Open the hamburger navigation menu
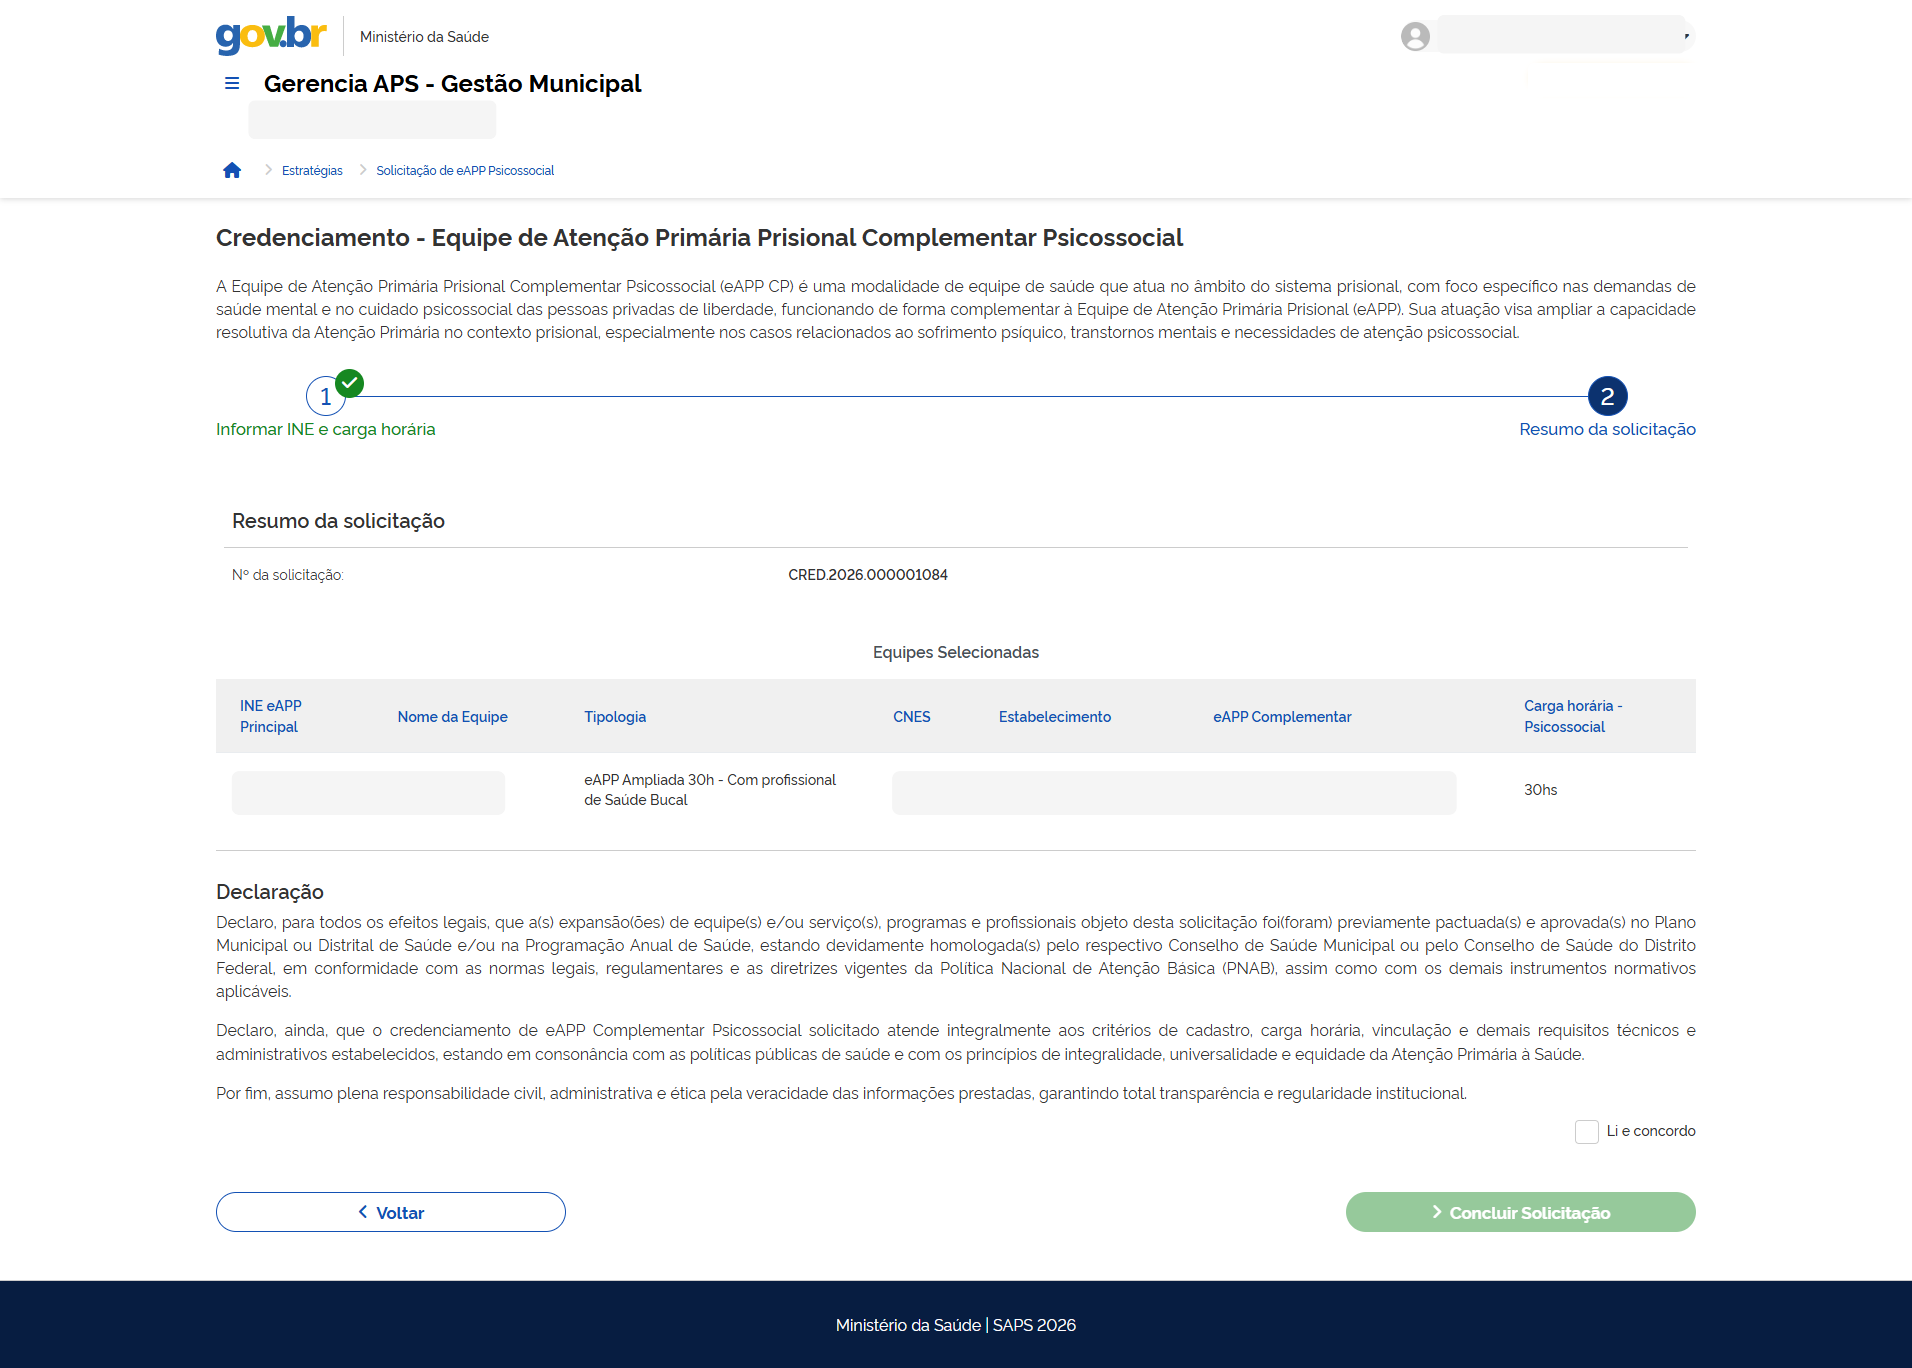This screenshot has height=1368, width=1912. 232,84
